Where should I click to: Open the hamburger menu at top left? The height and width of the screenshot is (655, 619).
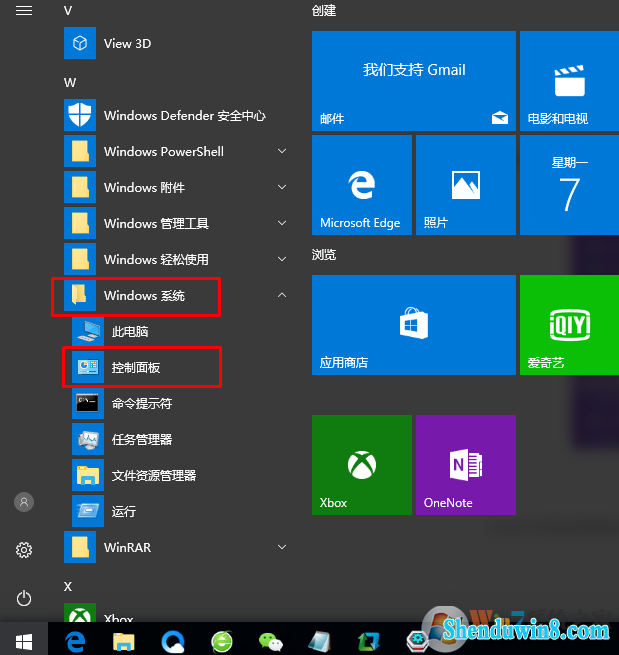(24, 10)
